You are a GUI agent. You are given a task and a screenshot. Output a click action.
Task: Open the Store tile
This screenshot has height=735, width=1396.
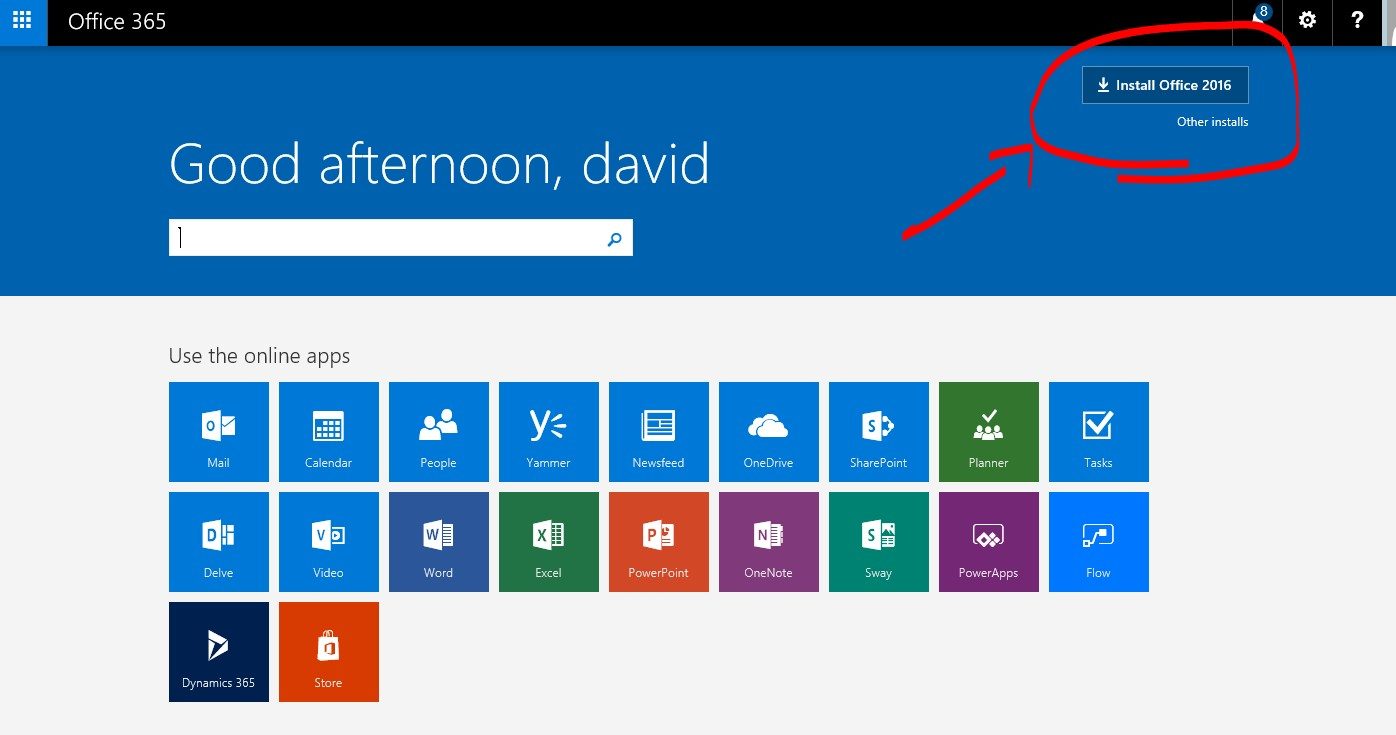click(329, 652)
